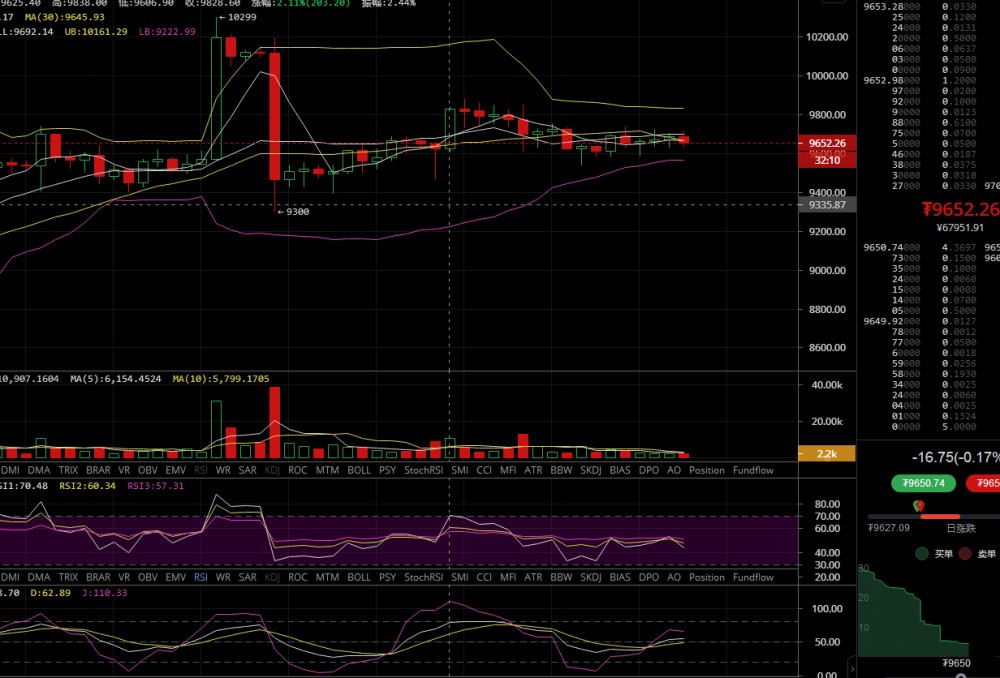Switch to Fundflow in the row above RSI chart
1000x678 pixels.
click(752, 469)
